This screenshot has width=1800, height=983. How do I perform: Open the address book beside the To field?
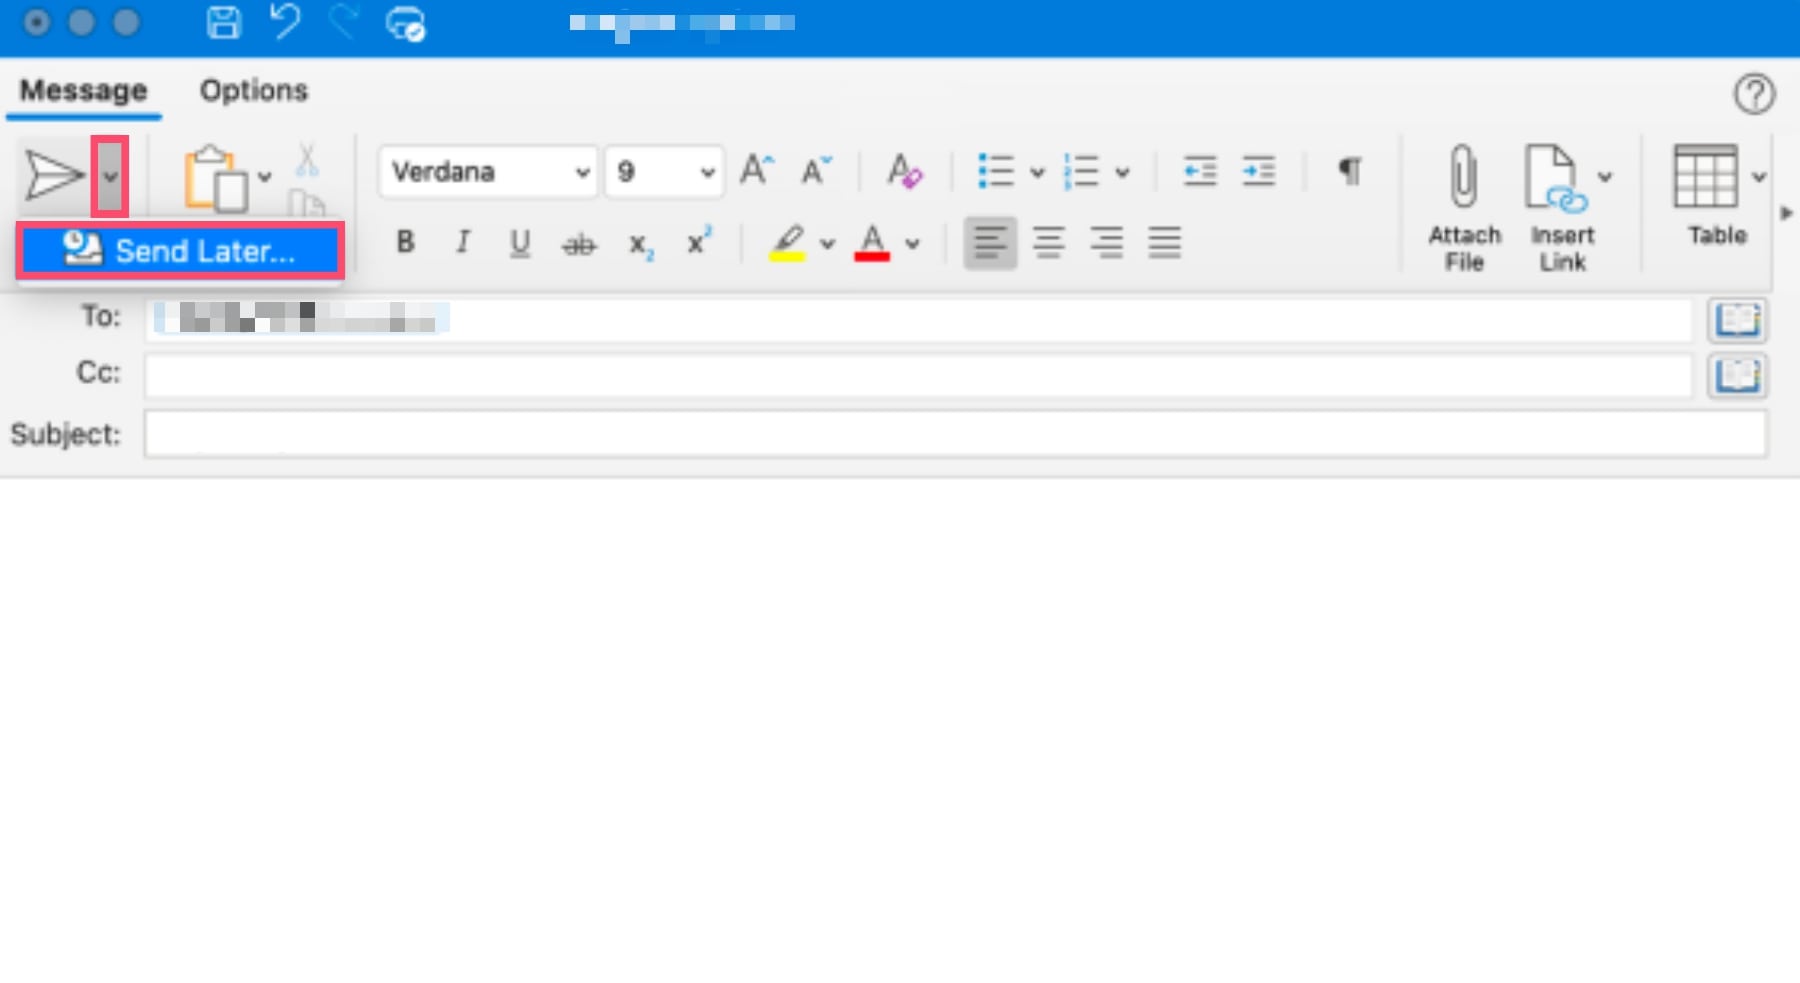tap(1738, 320)
